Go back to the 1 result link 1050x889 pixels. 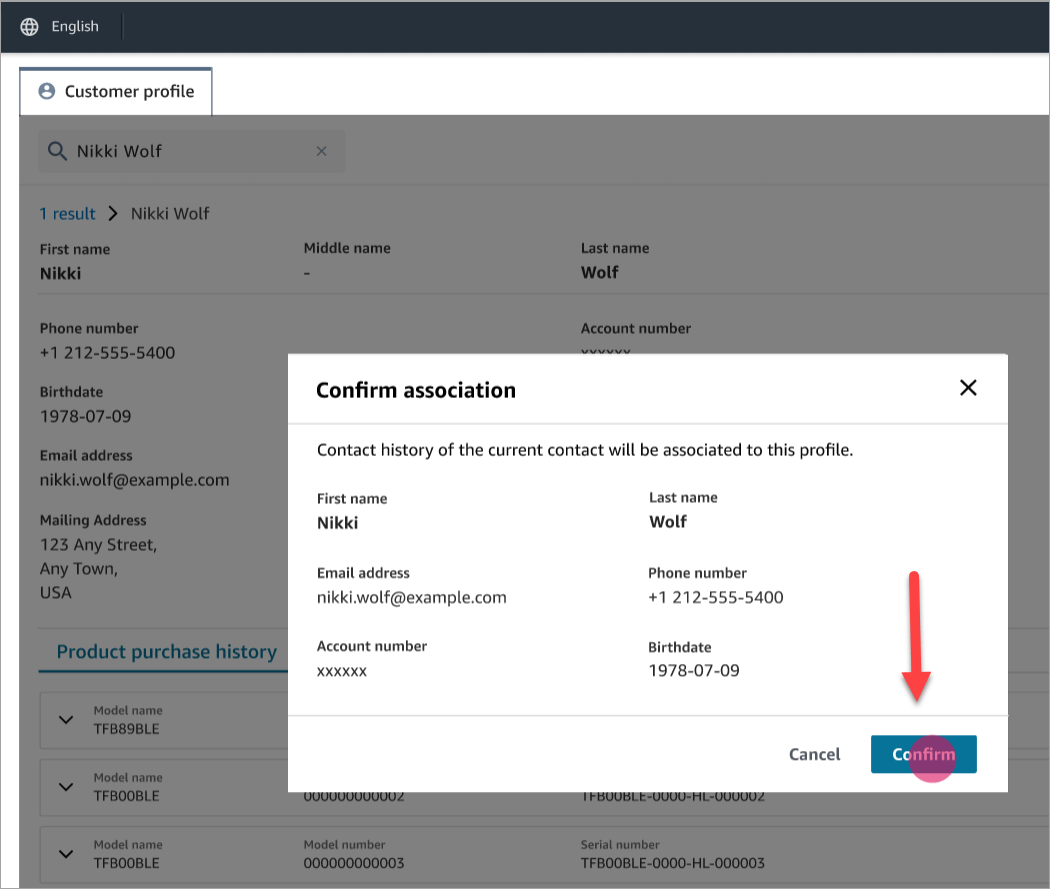[x=67, y=213]
